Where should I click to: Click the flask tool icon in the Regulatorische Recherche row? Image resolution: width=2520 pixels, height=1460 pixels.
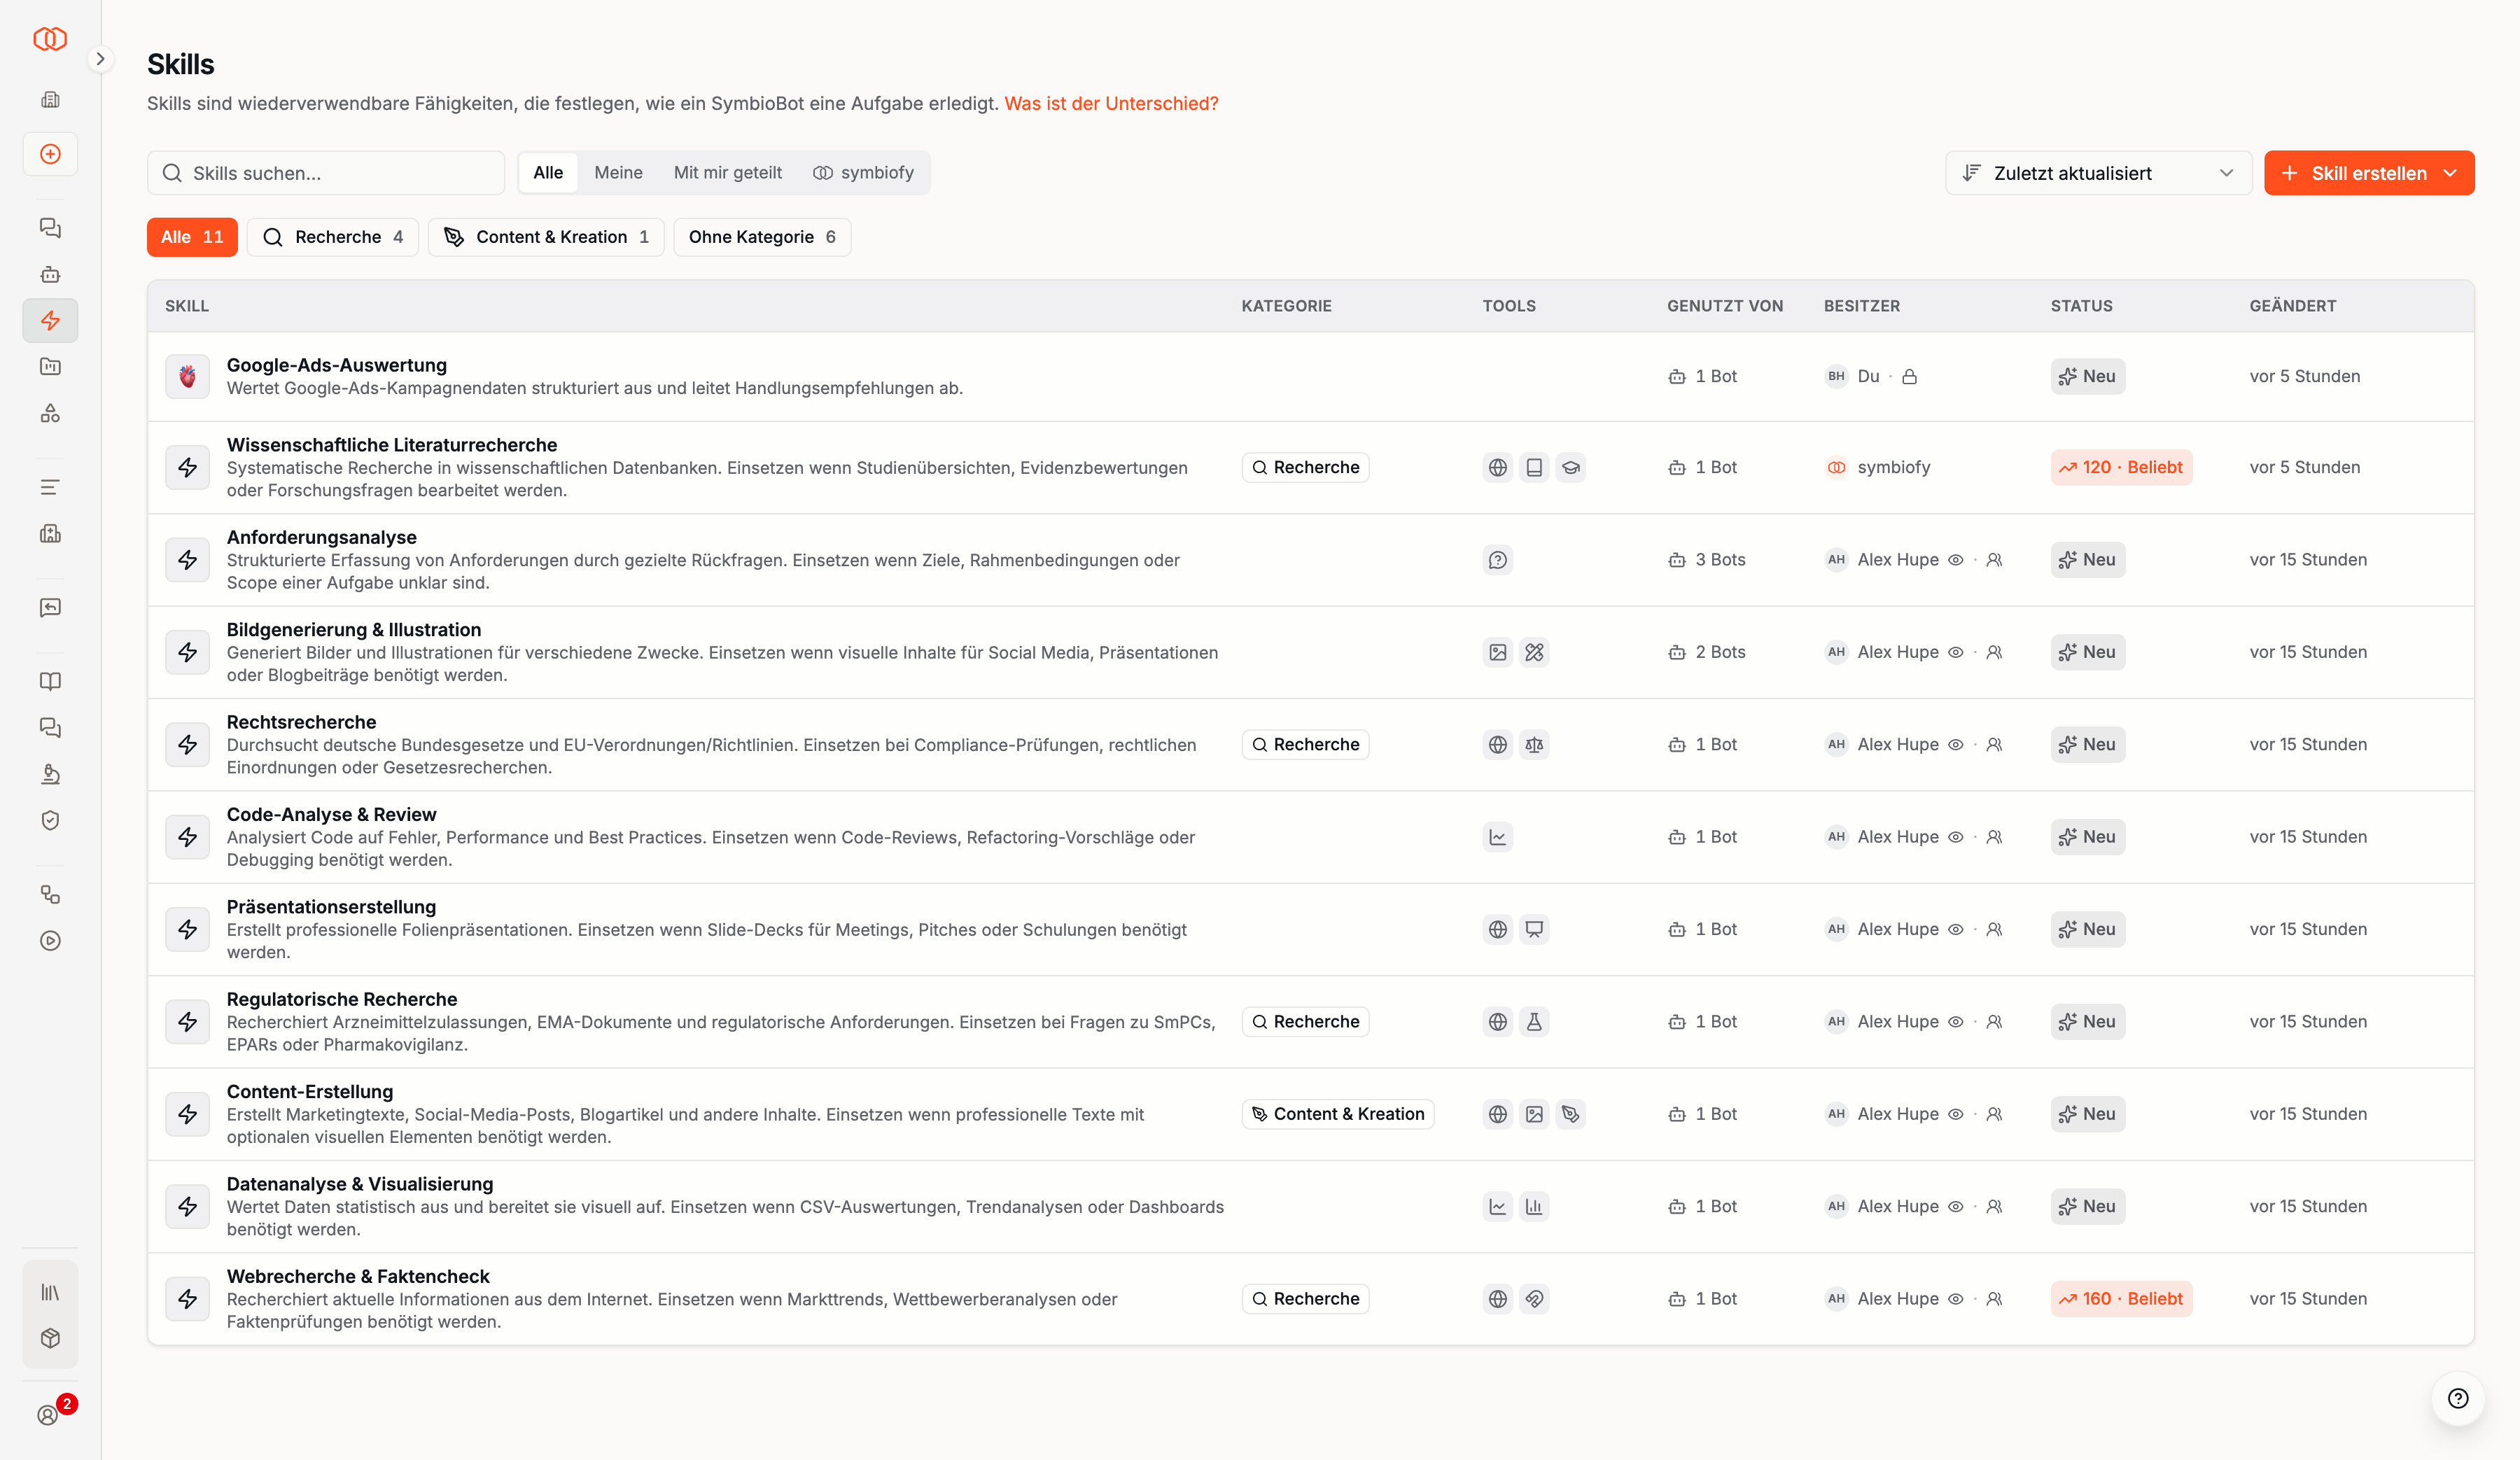pos(1534,1021)
